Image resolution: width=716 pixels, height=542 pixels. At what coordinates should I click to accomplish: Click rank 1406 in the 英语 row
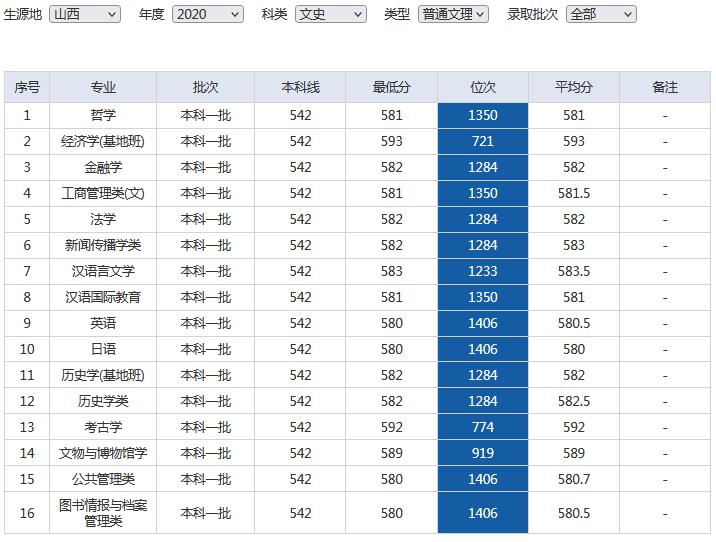pyautogui.click(x=483, y=324)
